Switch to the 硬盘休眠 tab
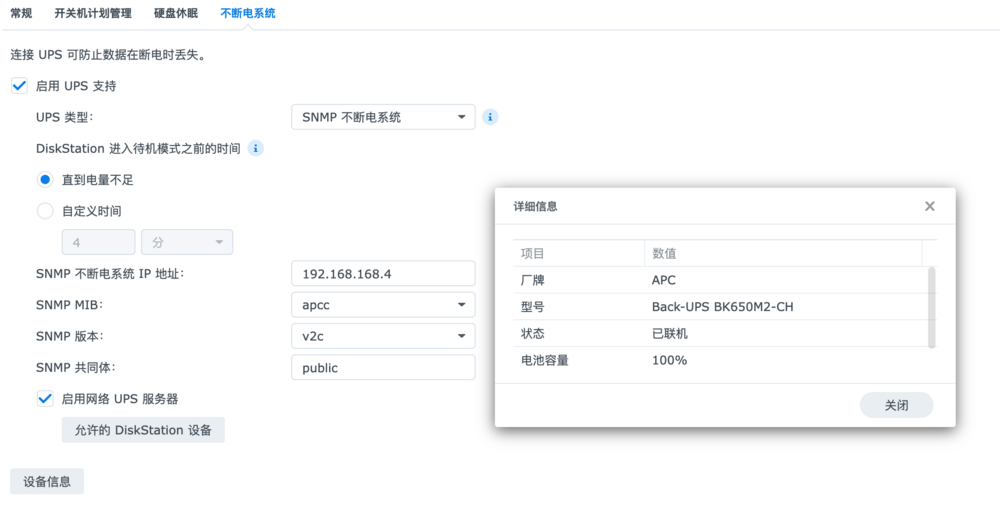The width and height of the screenshot is (1000, 520). tap(176, 13)
